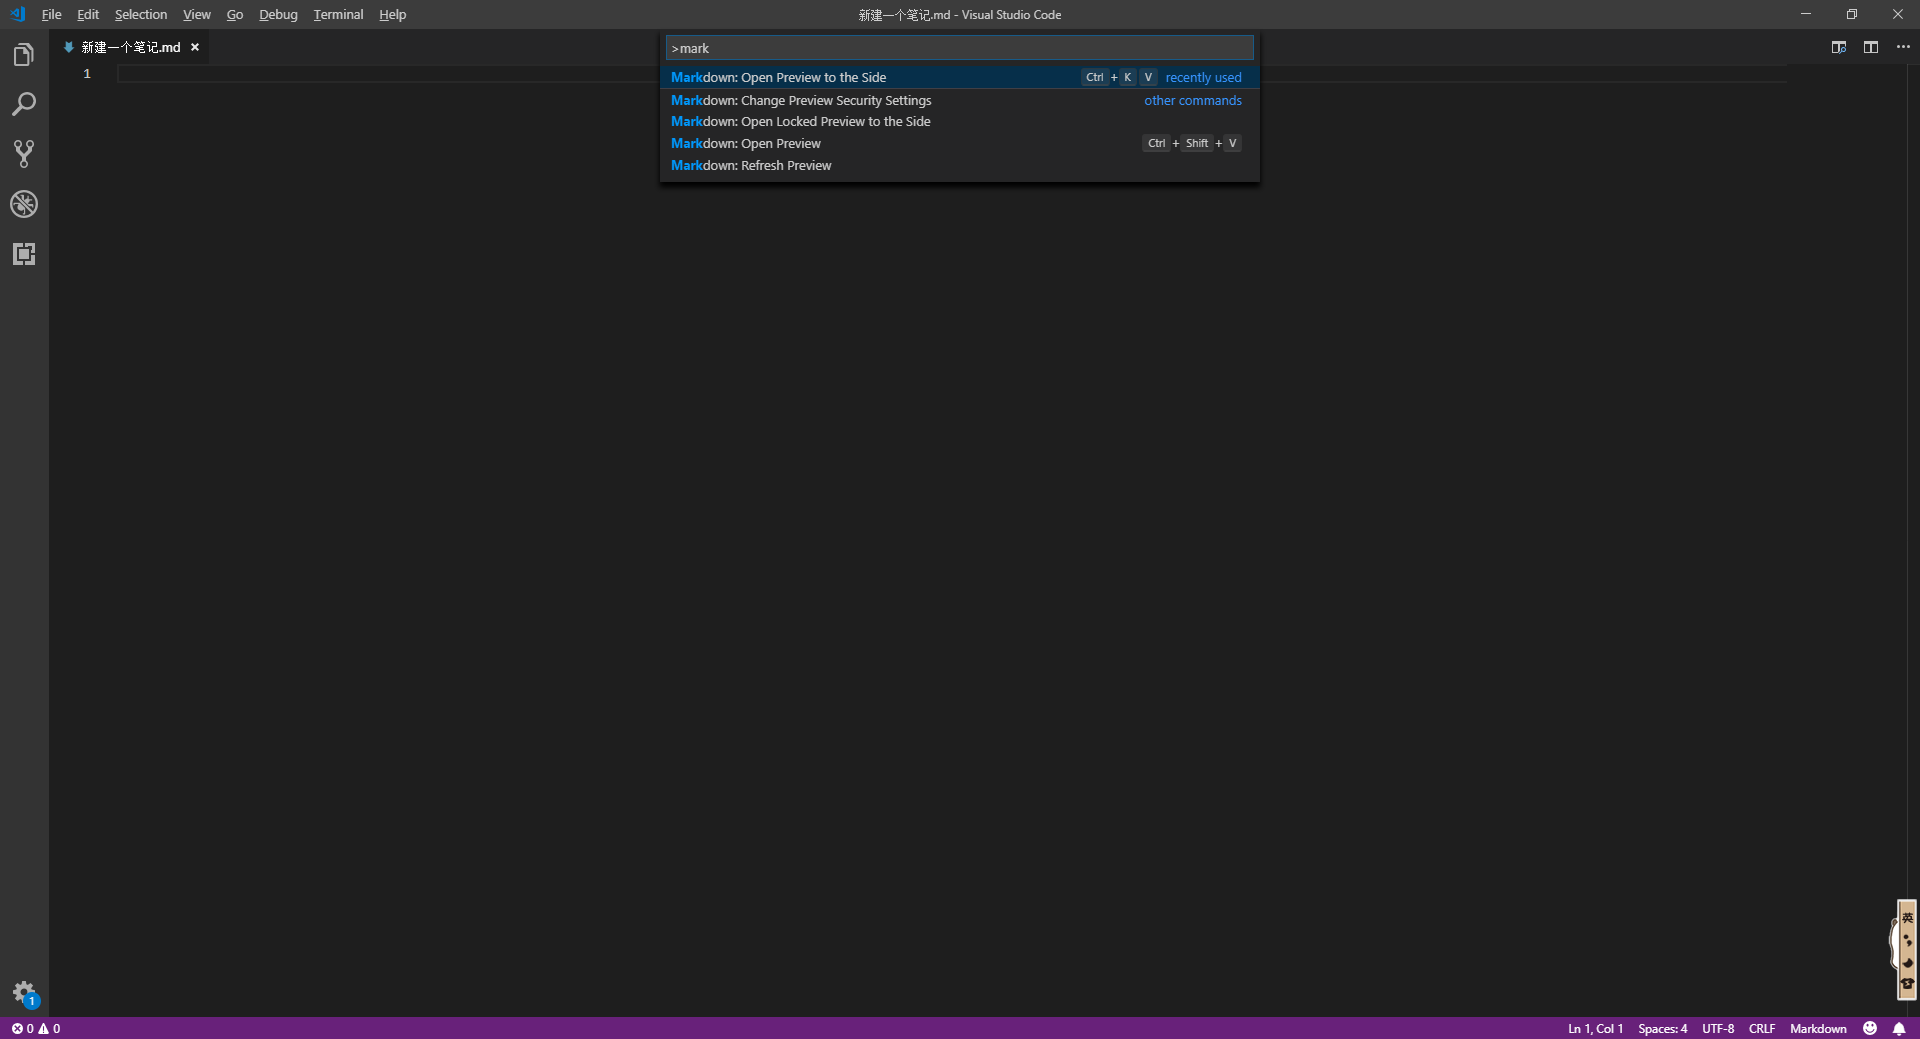Image resolution: width=1920 pixels, height=1039 pixels.
Task: Open Markdown preview to the side icon
Action: pos(1838,47)
